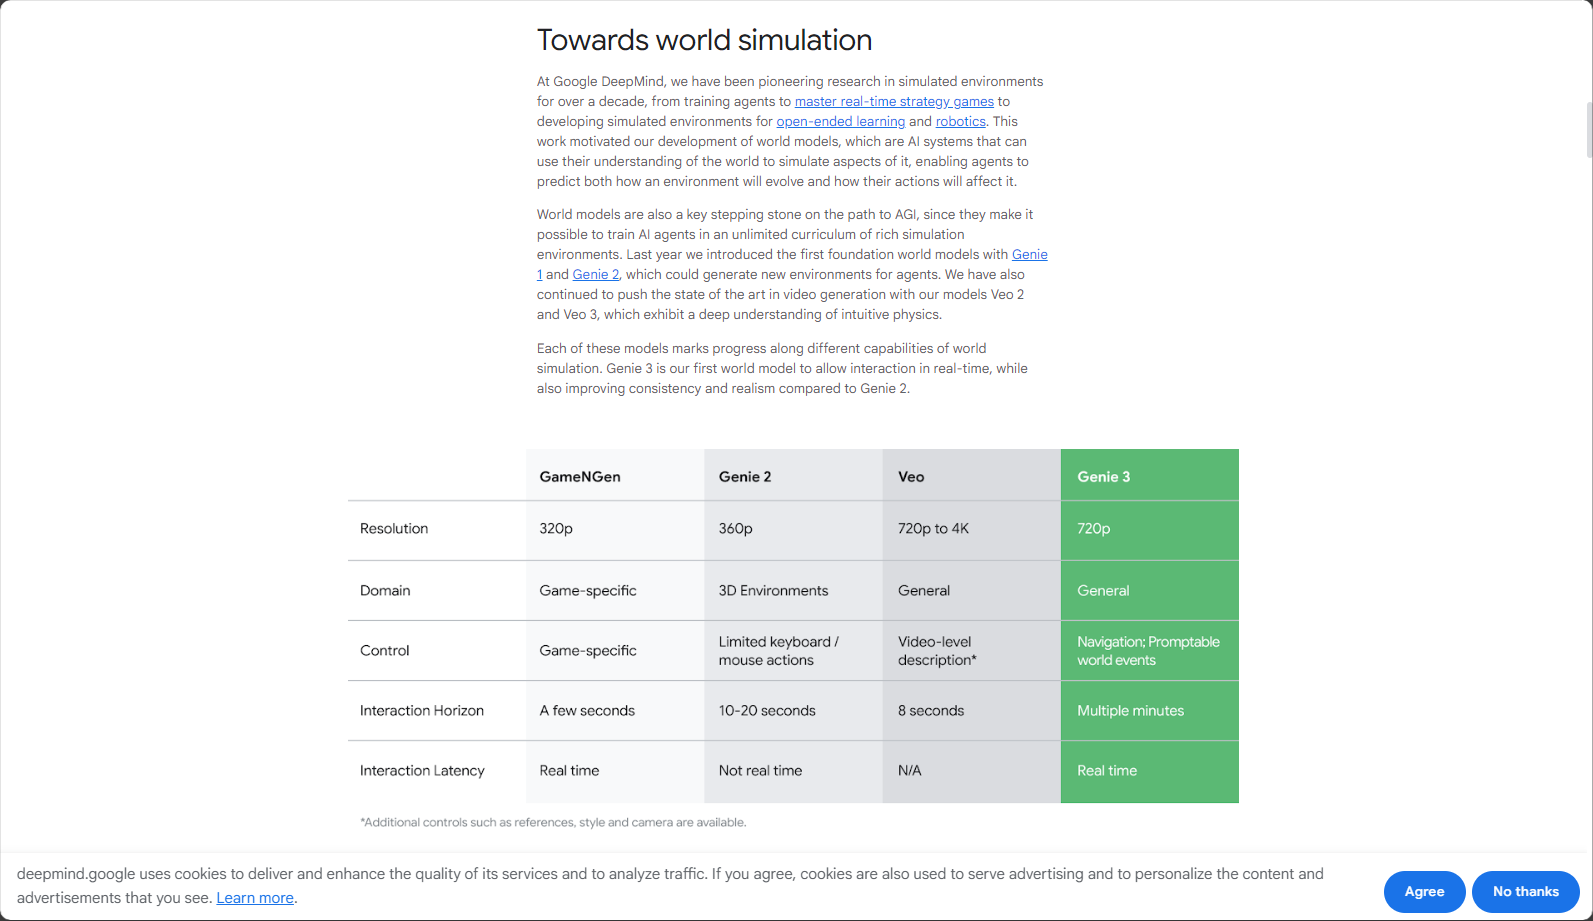
Task: Click the Interaction Horizon row label
Action: 422,710
